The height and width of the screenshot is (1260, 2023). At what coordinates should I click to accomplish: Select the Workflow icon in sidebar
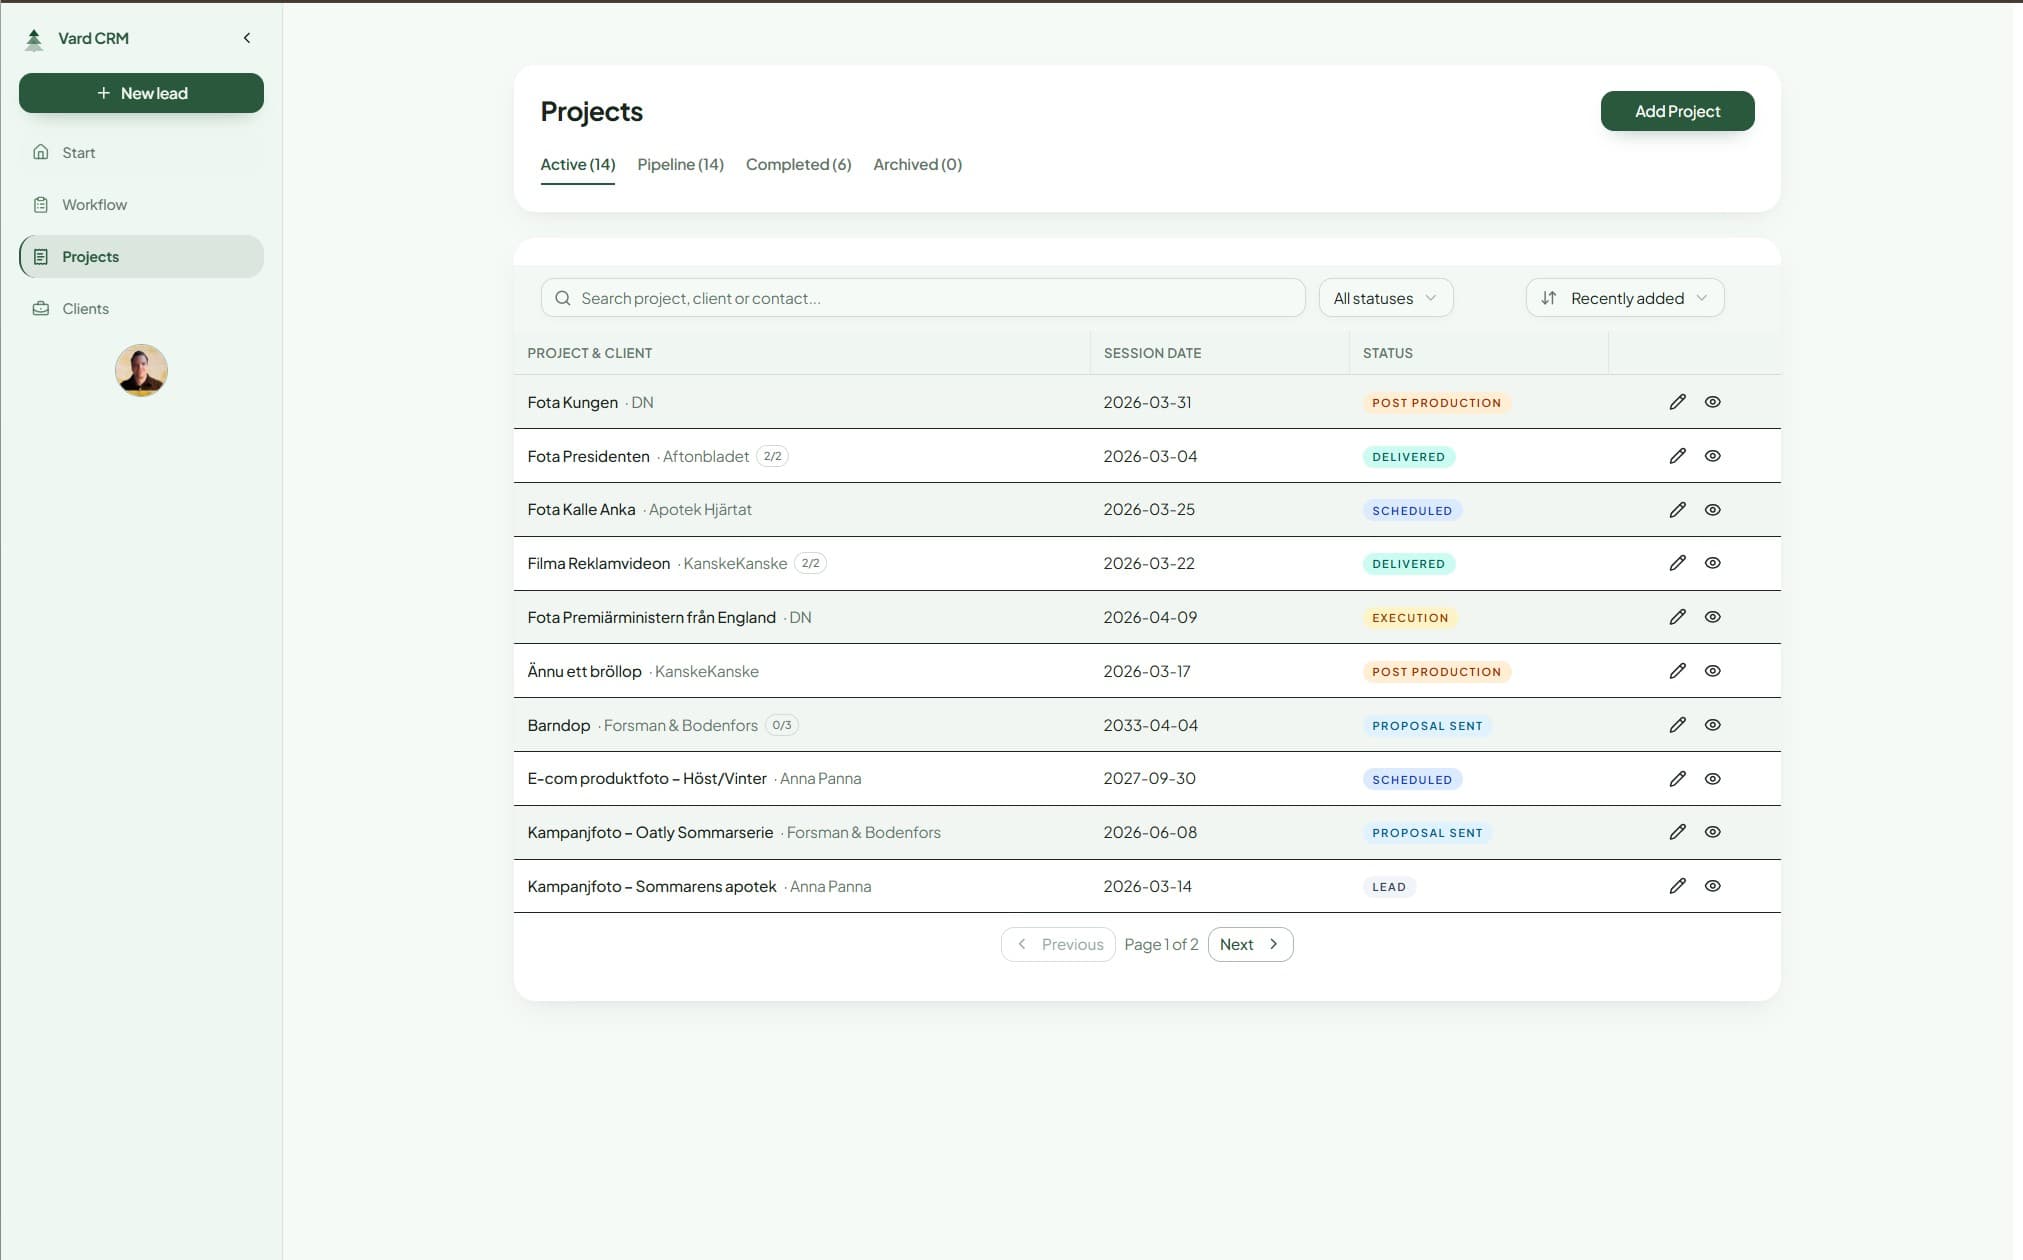coord(41,204)
